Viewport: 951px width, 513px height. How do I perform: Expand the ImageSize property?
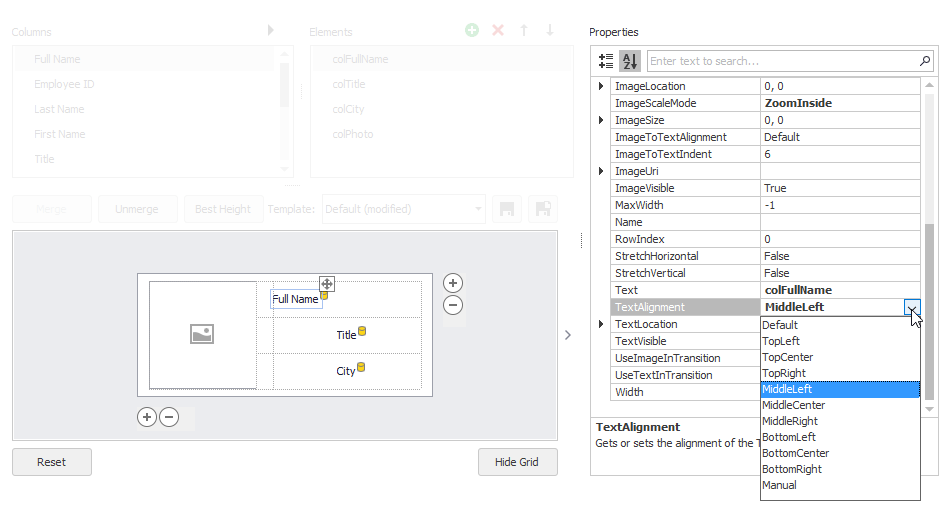(x=600, y=120)
